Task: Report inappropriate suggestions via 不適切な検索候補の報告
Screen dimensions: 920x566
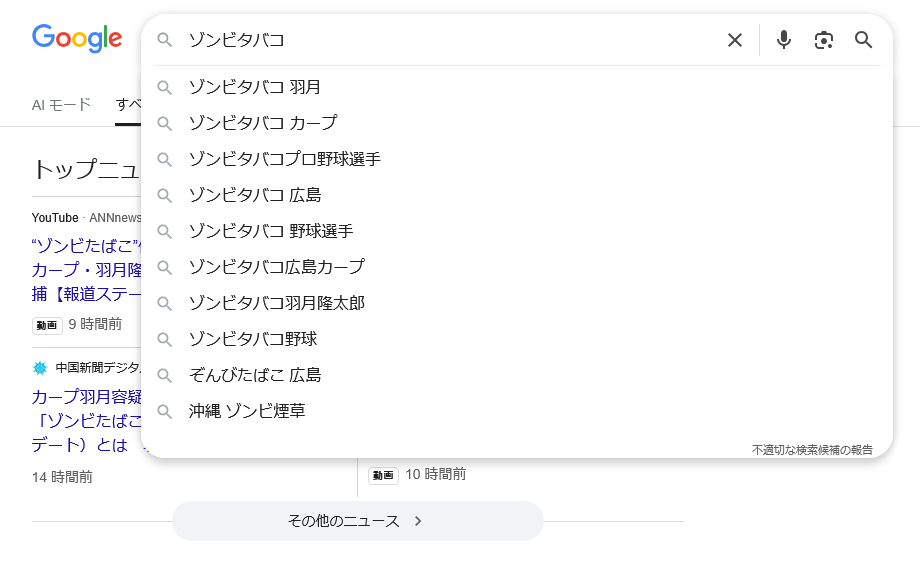Action: 812,450
